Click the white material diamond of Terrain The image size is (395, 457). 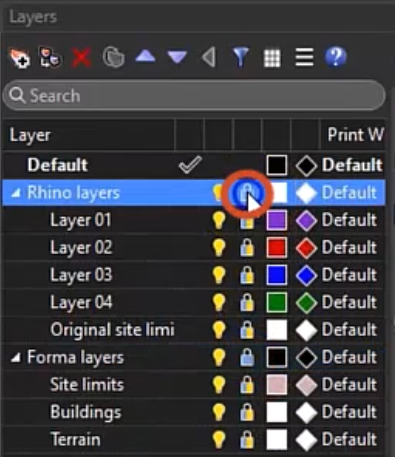pyautogui.click(x=306, y=440)
